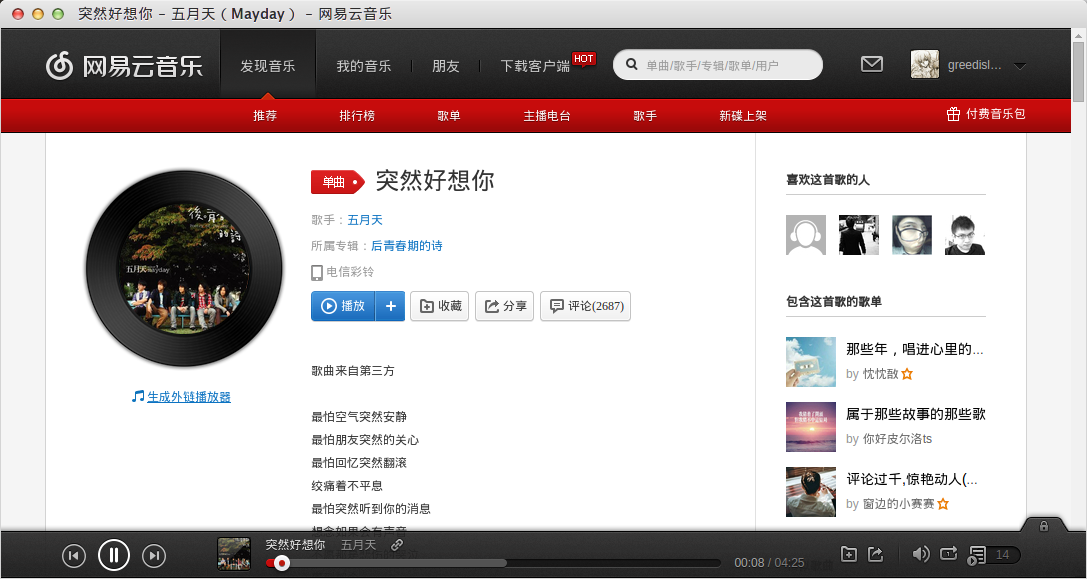This screenshot has height=579, width=1087.
Task: Click the magnifier search icon
Action: coord(632,64)
